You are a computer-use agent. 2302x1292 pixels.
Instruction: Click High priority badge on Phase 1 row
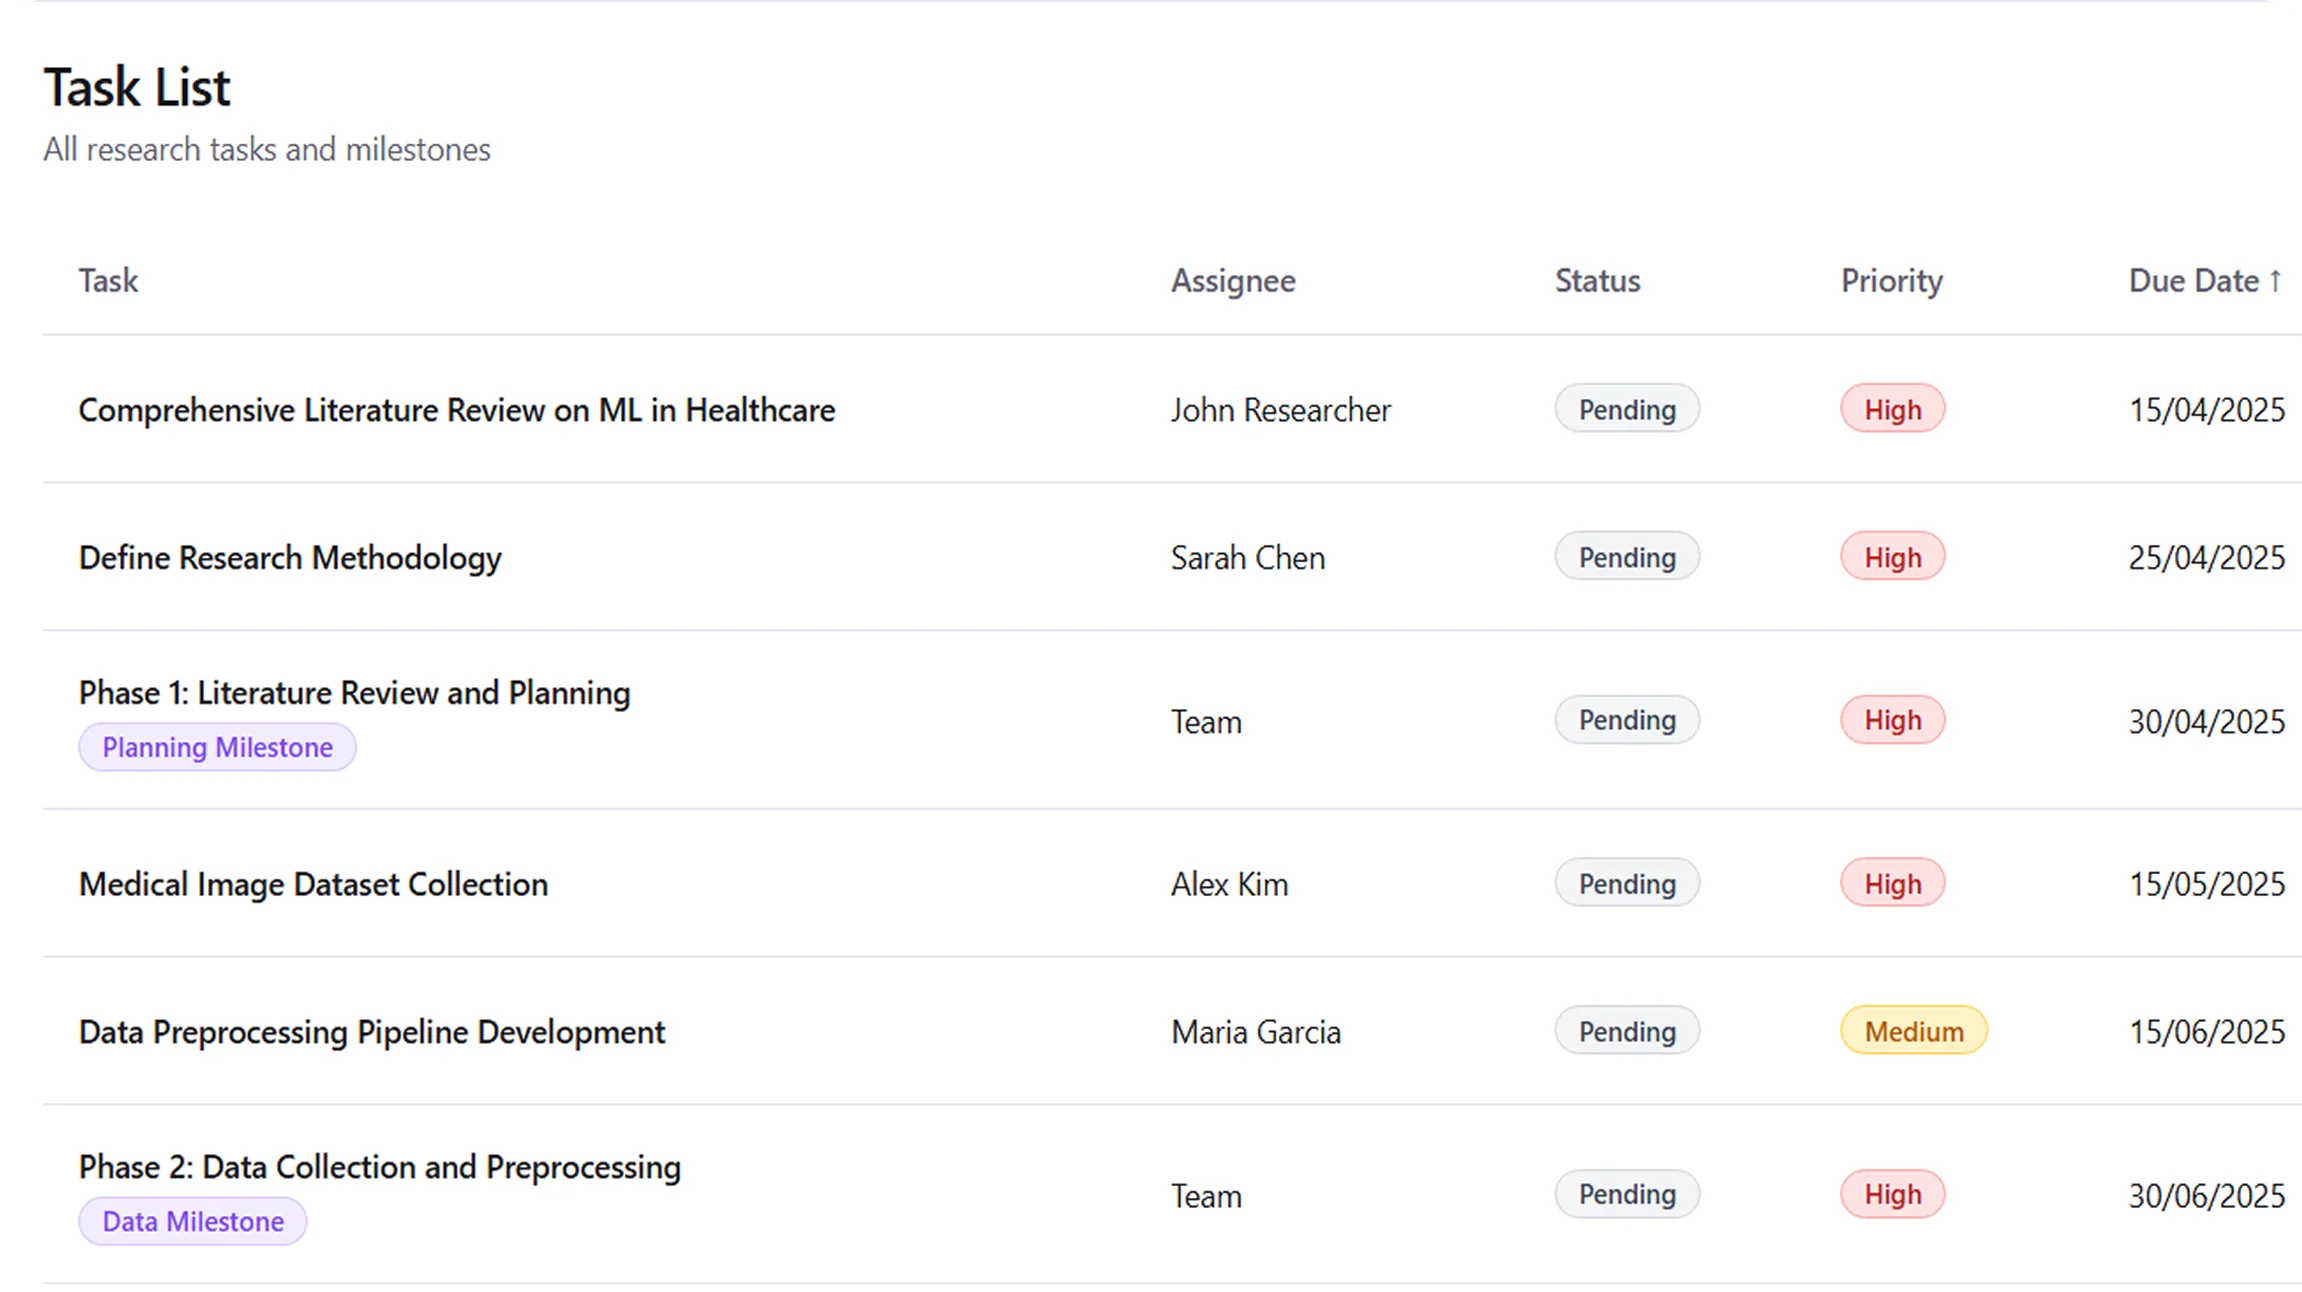(x=1892, y=720)
